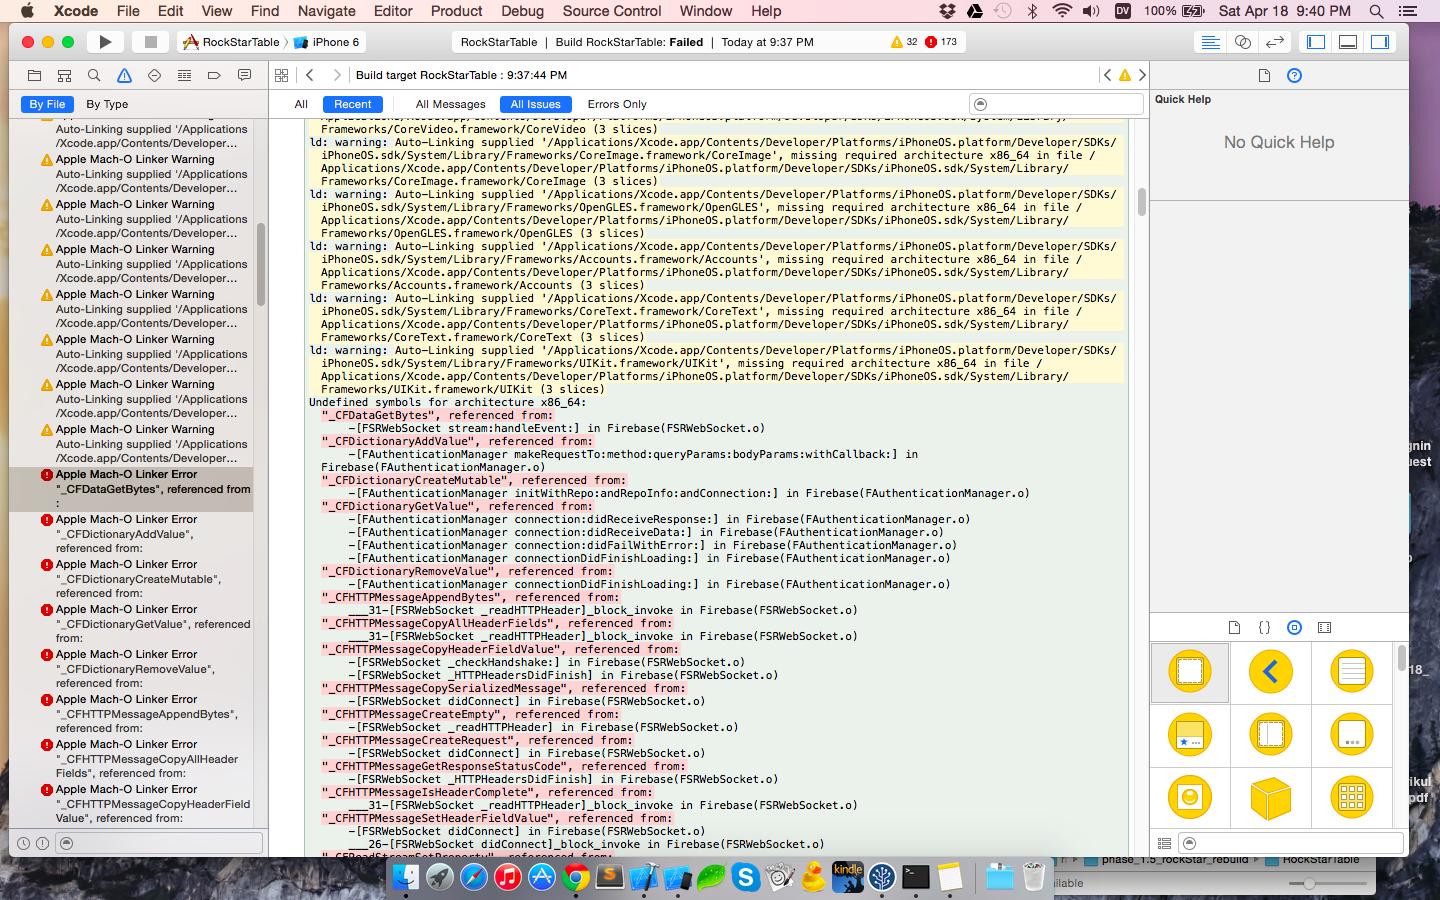Group issues By Type
1440x900 pixels.
tap(107, 104)
